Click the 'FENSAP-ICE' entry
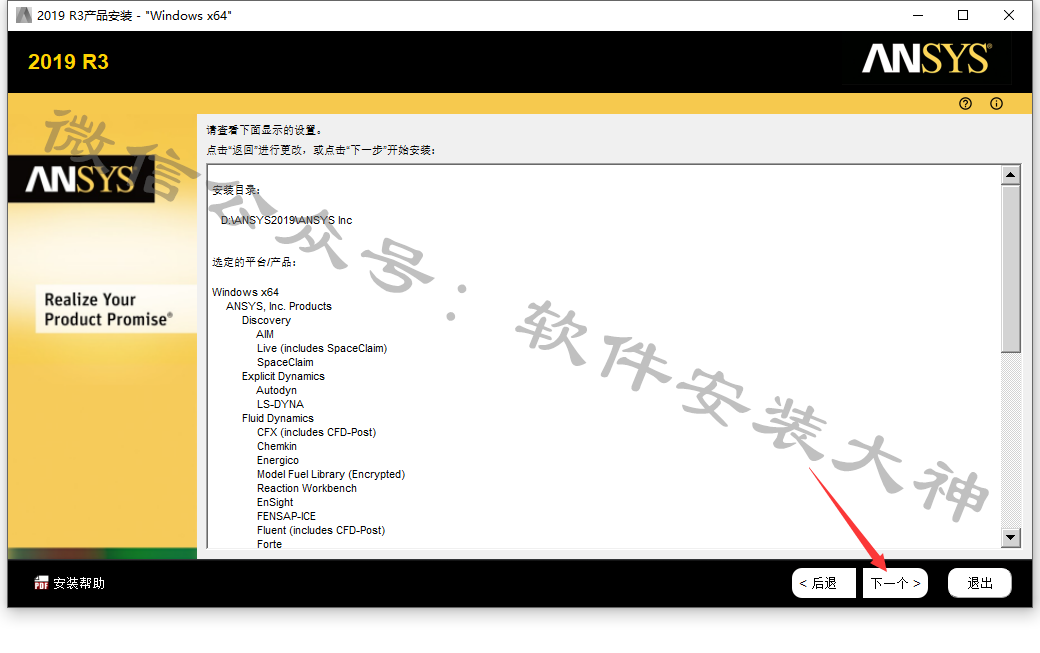 [x=287, y=516]
